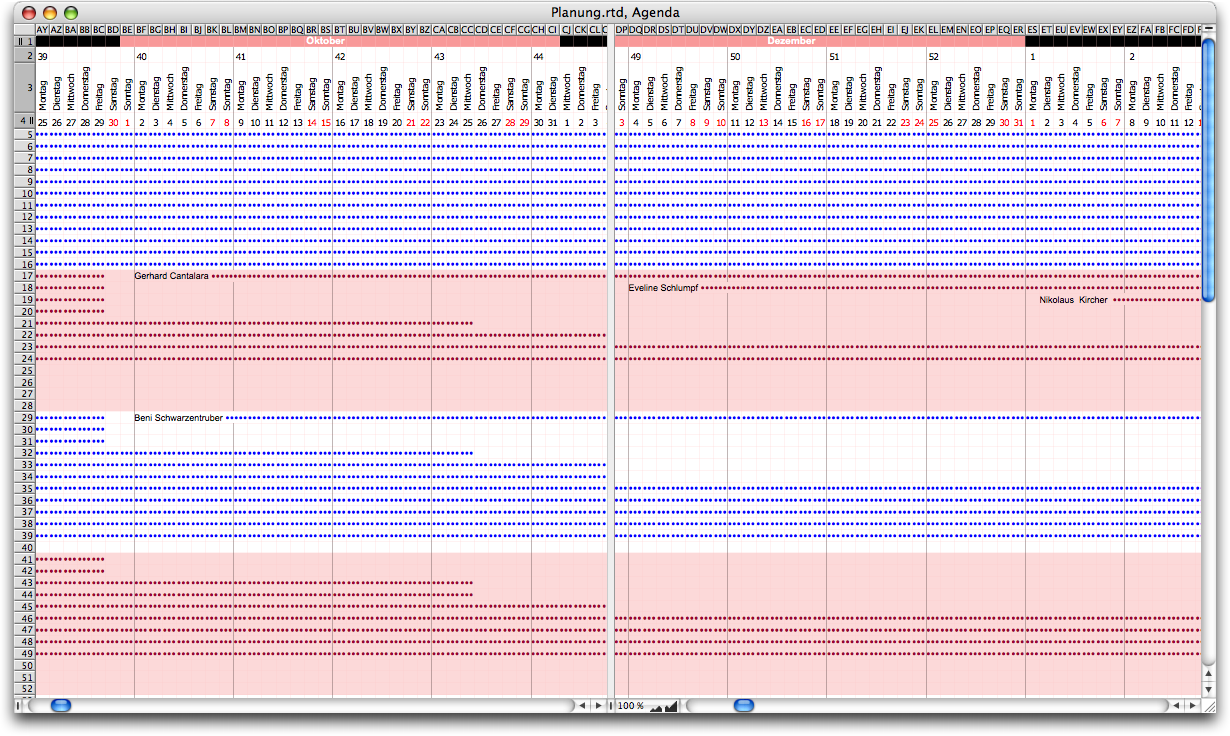The width and height of the screenshot is (1230, 736).
Task: Click the right pane horizontal scrollbar thumb
Action: tap(744, 706)
